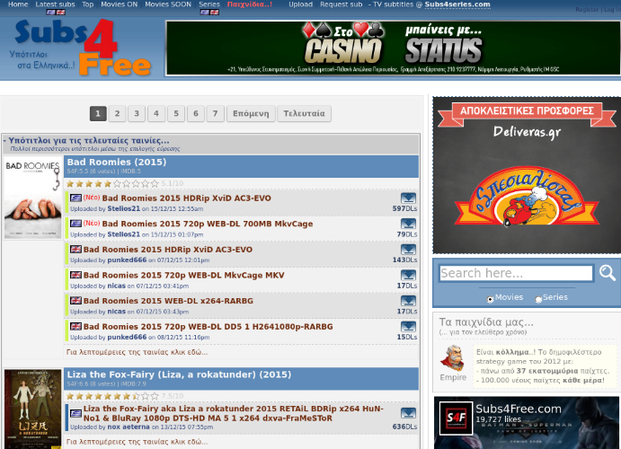Go to page 7
Image resolution: width=621 pixels, height=449 pixels.
[x=215, y=114]
